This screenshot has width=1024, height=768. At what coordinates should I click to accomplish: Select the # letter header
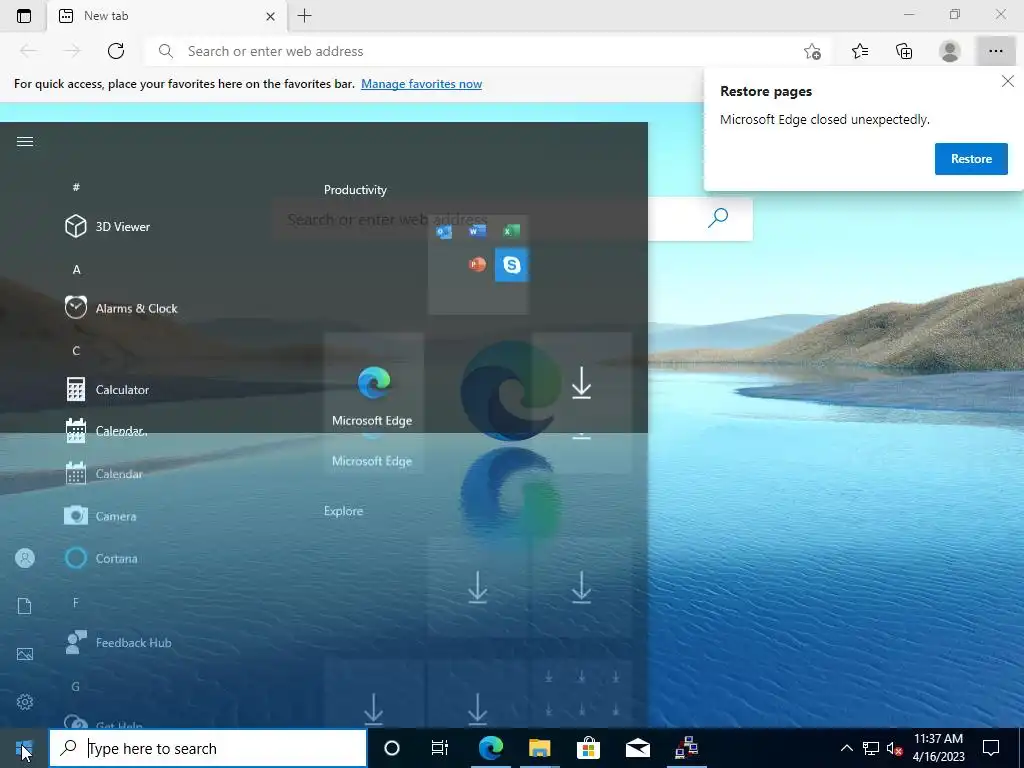tap(76, 187)
